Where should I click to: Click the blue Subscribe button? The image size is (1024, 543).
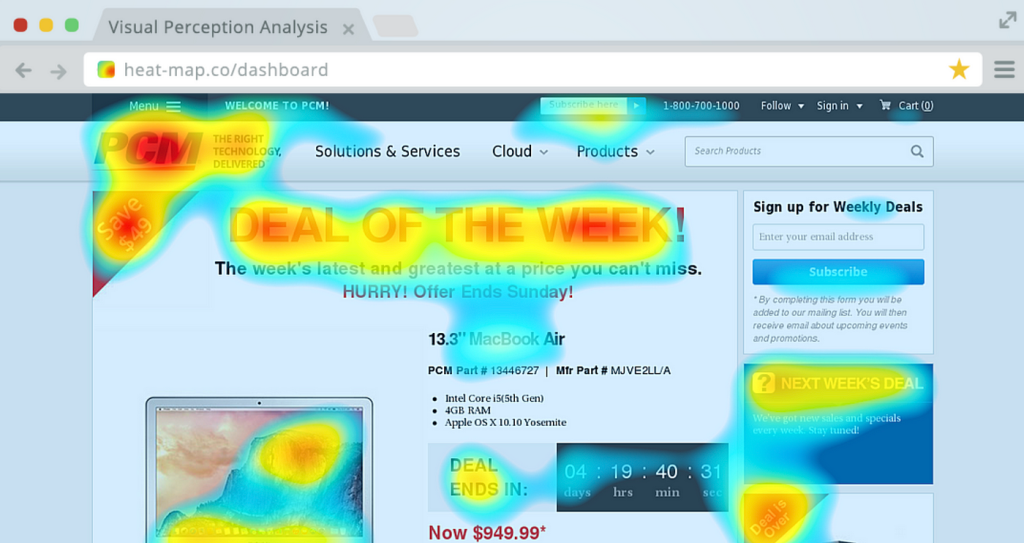(x=838, y=272)
